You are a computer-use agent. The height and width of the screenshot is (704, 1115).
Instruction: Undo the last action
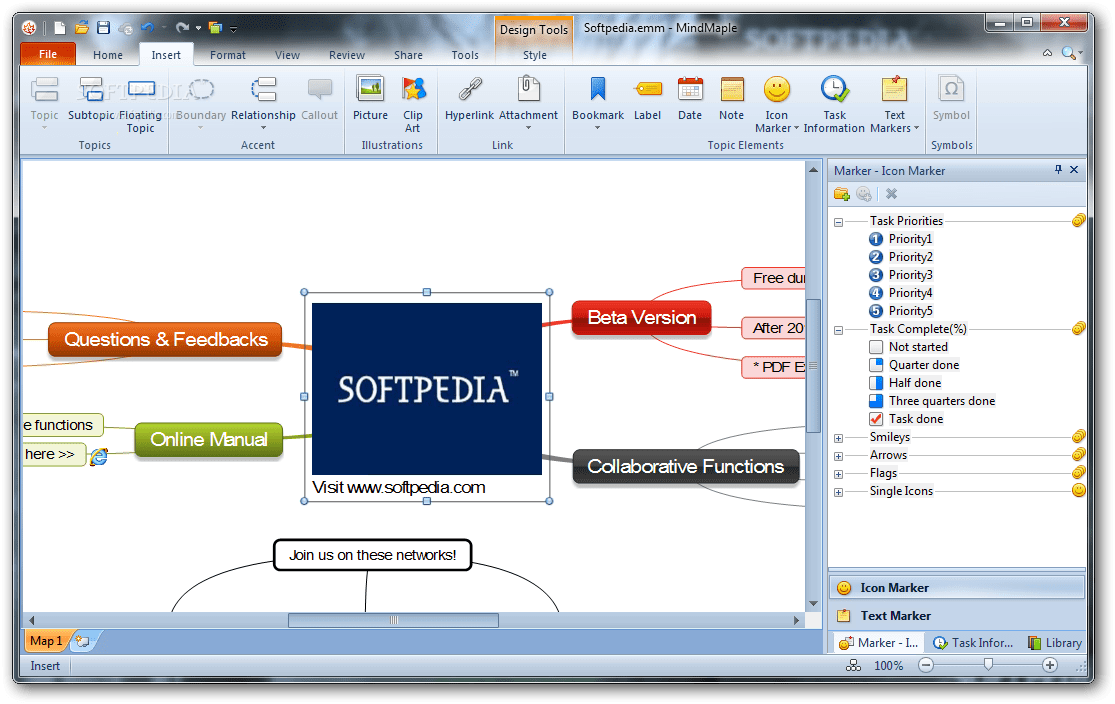click(147, 28)
